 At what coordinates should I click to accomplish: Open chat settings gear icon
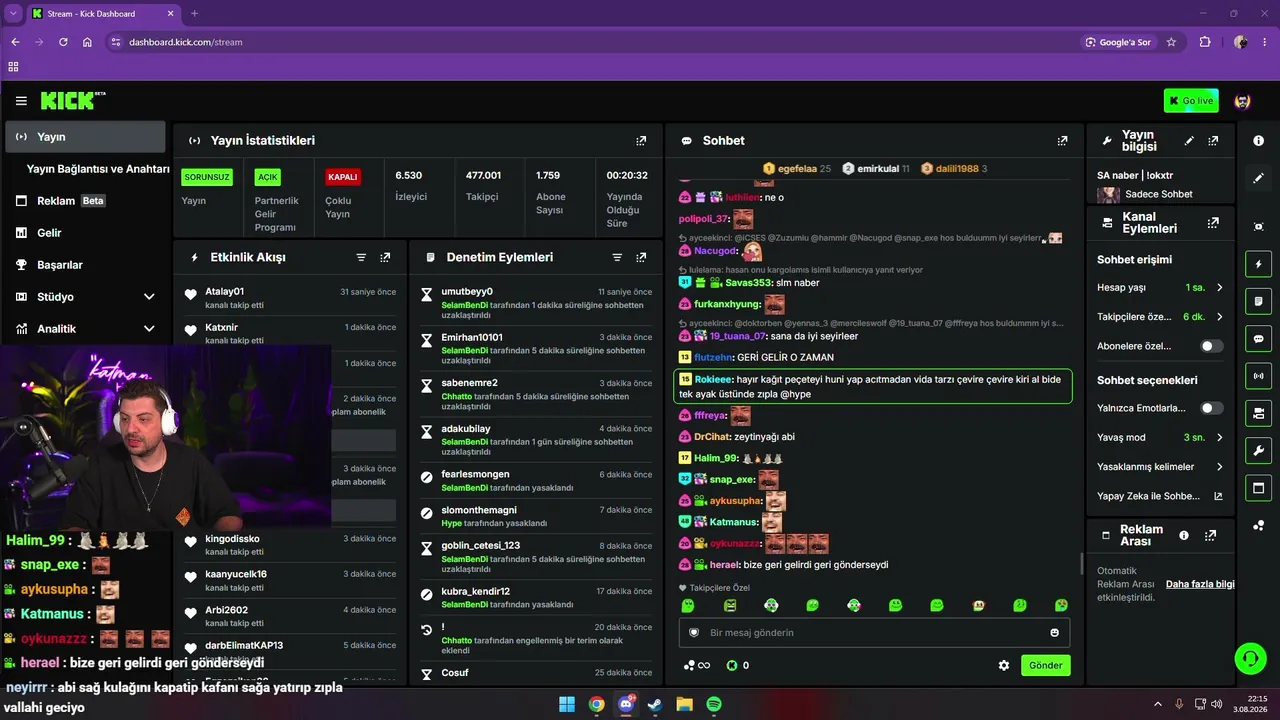[1004, 665]
